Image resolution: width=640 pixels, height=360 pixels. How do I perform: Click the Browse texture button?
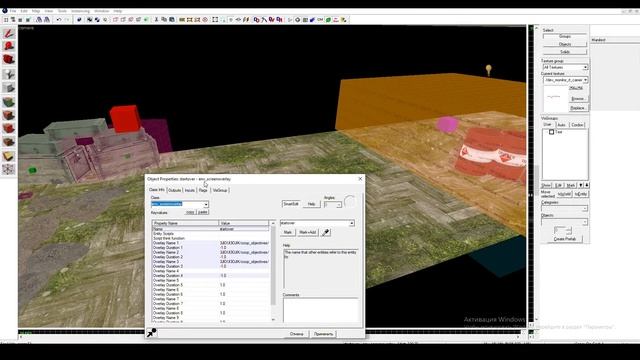tap(578, 99)
